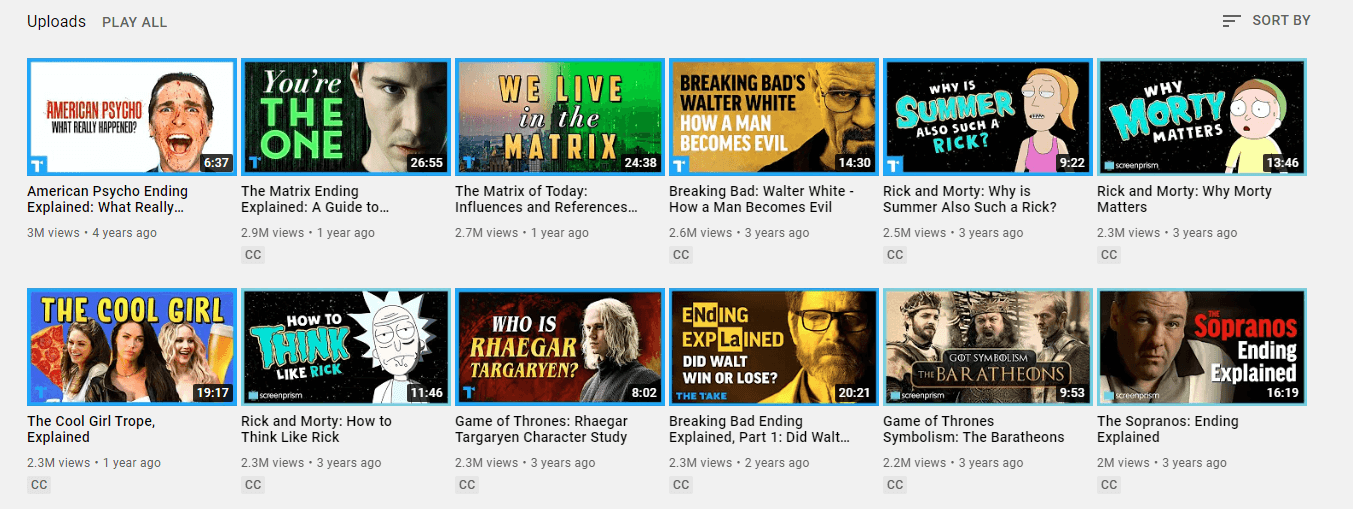The image size is (1353, 509).
Task: Click CC badge under The Sopranos: Ending Explained
Action: (x=1109, y=485)
